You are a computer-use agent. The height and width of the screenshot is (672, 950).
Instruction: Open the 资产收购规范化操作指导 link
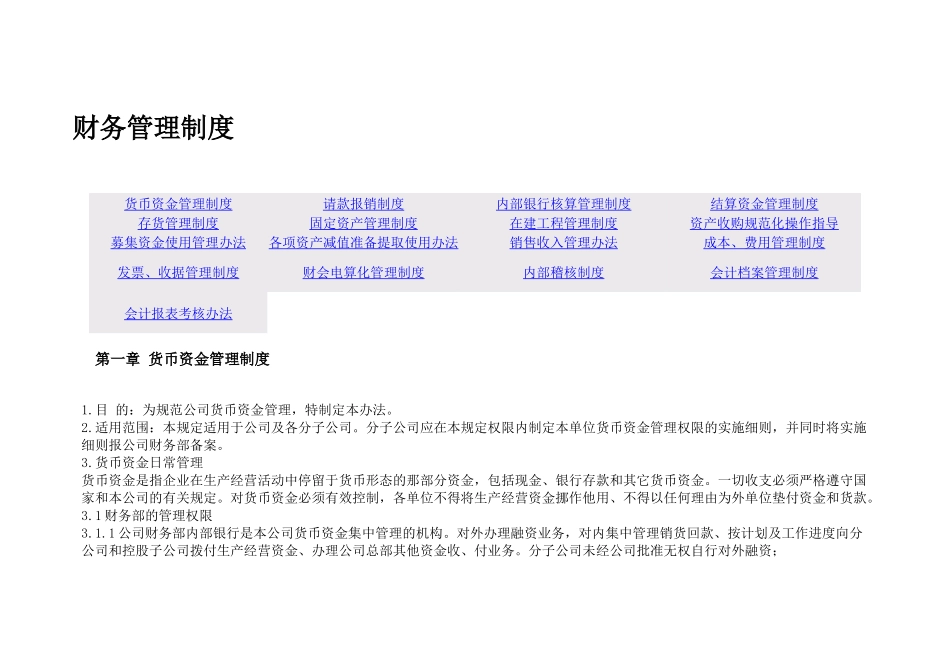[x=764, y=224]
